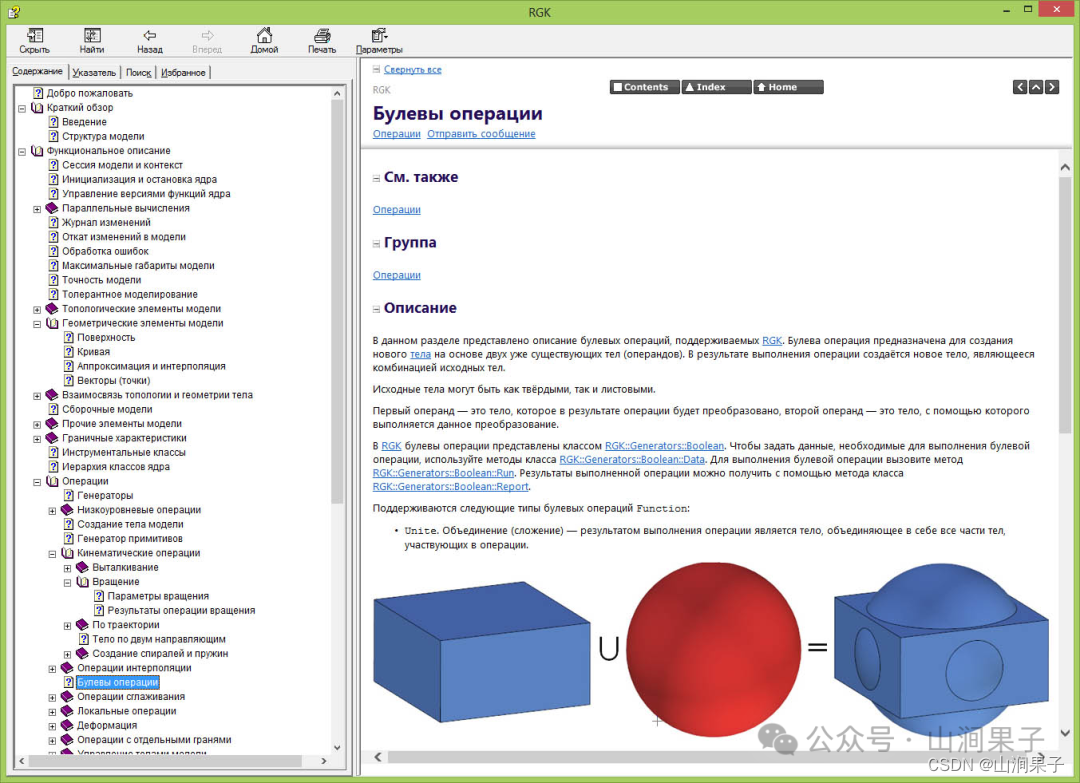Expand the Топологические элементы модели node
The image size is (1080, 783).
[x=37, y=309]
